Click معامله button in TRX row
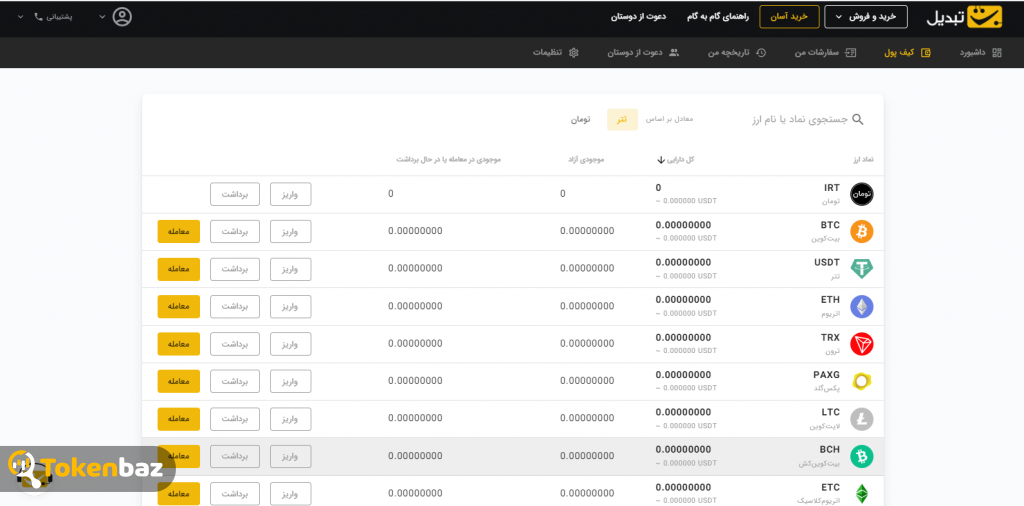This screenshot has height=506, width=1024. (178, 343)
